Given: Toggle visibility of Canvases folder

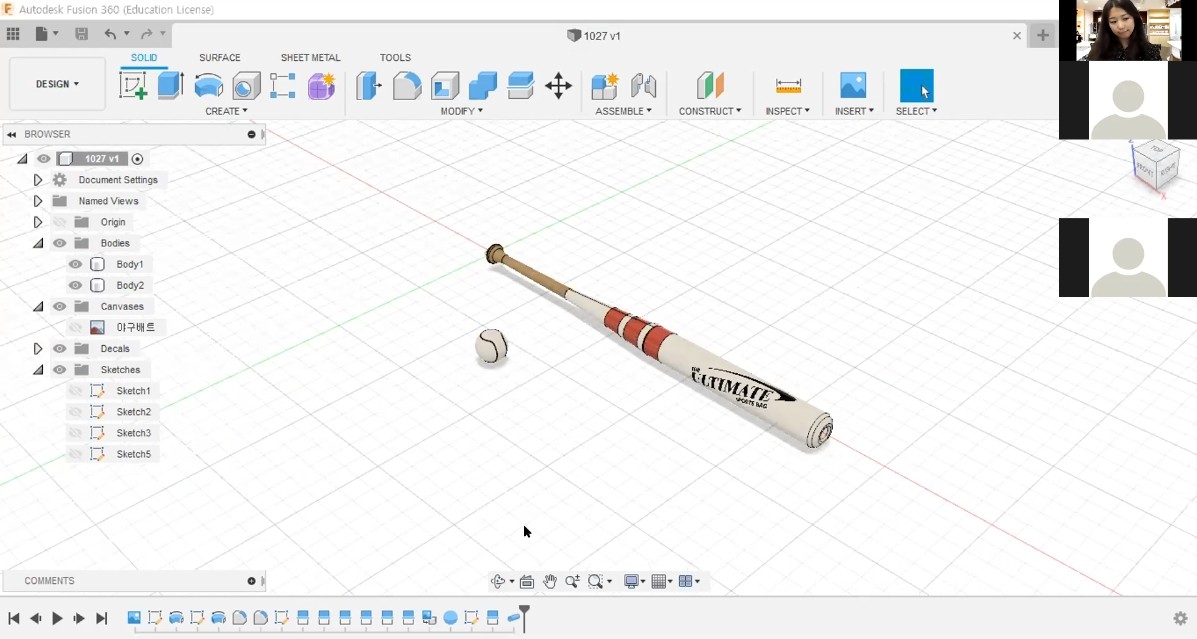Looking at the screenshot, I should [60, 306].
